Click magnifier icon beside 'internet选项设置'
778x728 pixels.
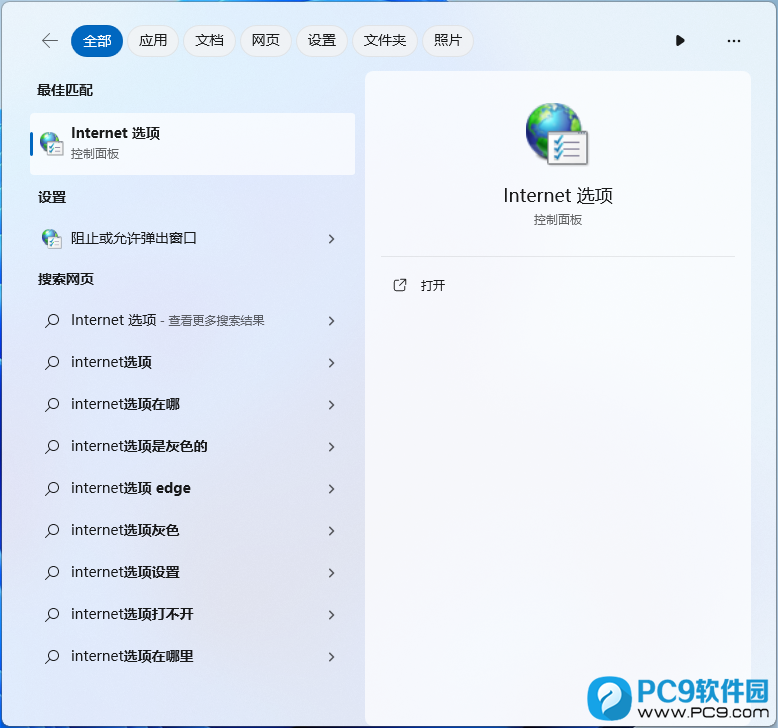(x=52, y=573)
